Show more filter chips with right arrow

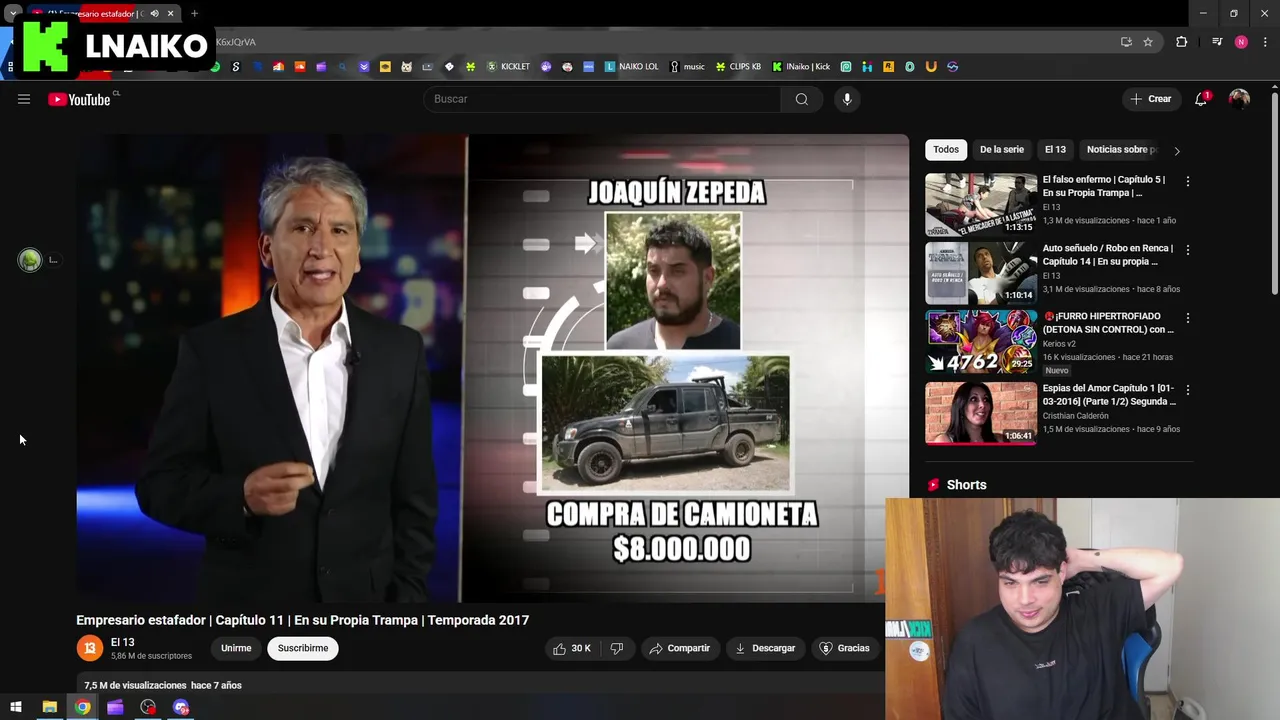click(1177, 150)
